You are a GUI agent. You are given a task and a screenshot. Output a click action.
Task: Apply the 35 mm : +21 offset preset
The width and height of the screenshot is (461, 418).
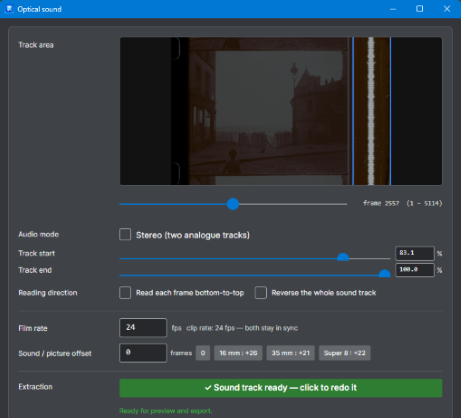click(x=290, y=353)
